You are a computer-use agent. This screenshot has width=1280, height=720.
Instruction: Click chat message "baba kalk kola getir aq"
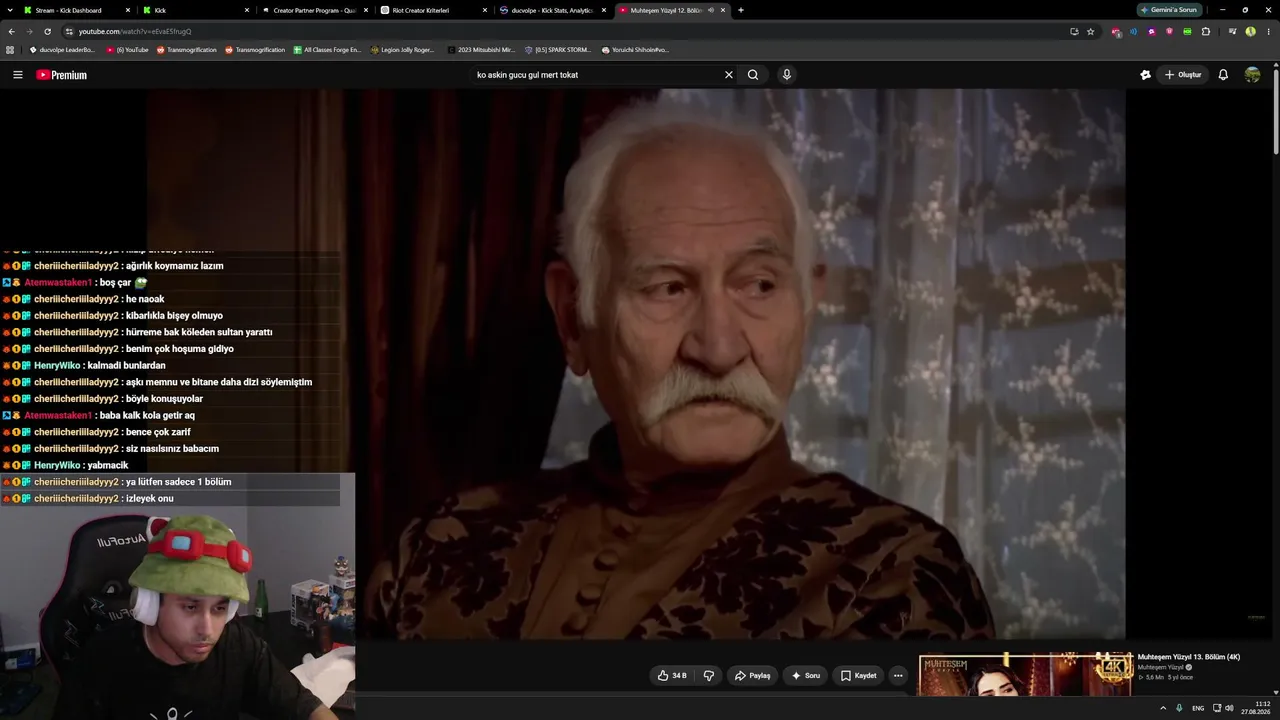[145, 415]
